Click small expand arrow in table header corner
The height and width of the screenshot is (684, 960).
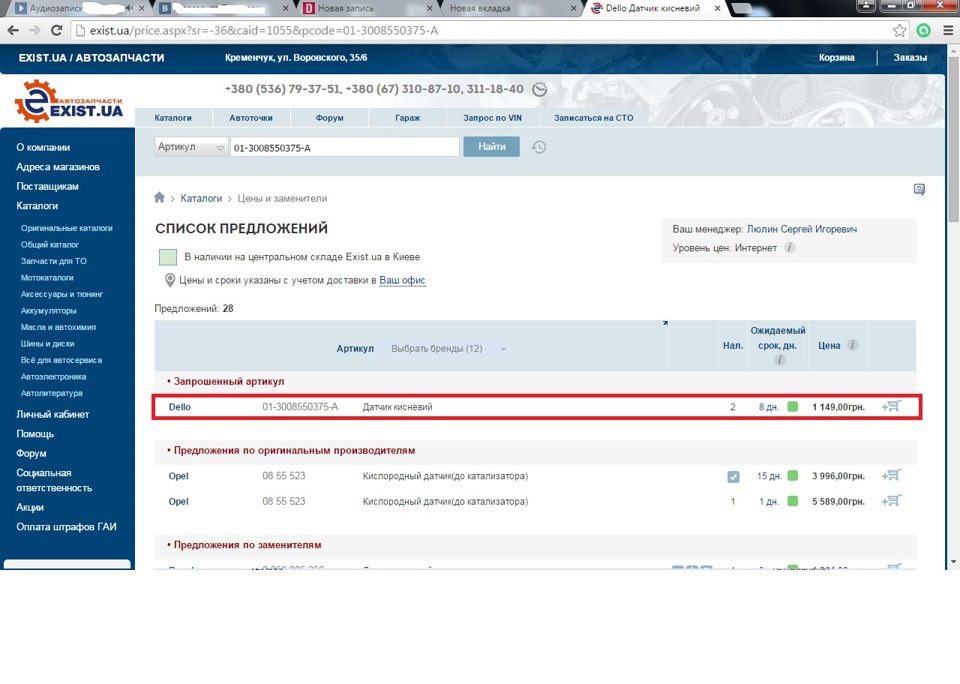tap(665, 323)
